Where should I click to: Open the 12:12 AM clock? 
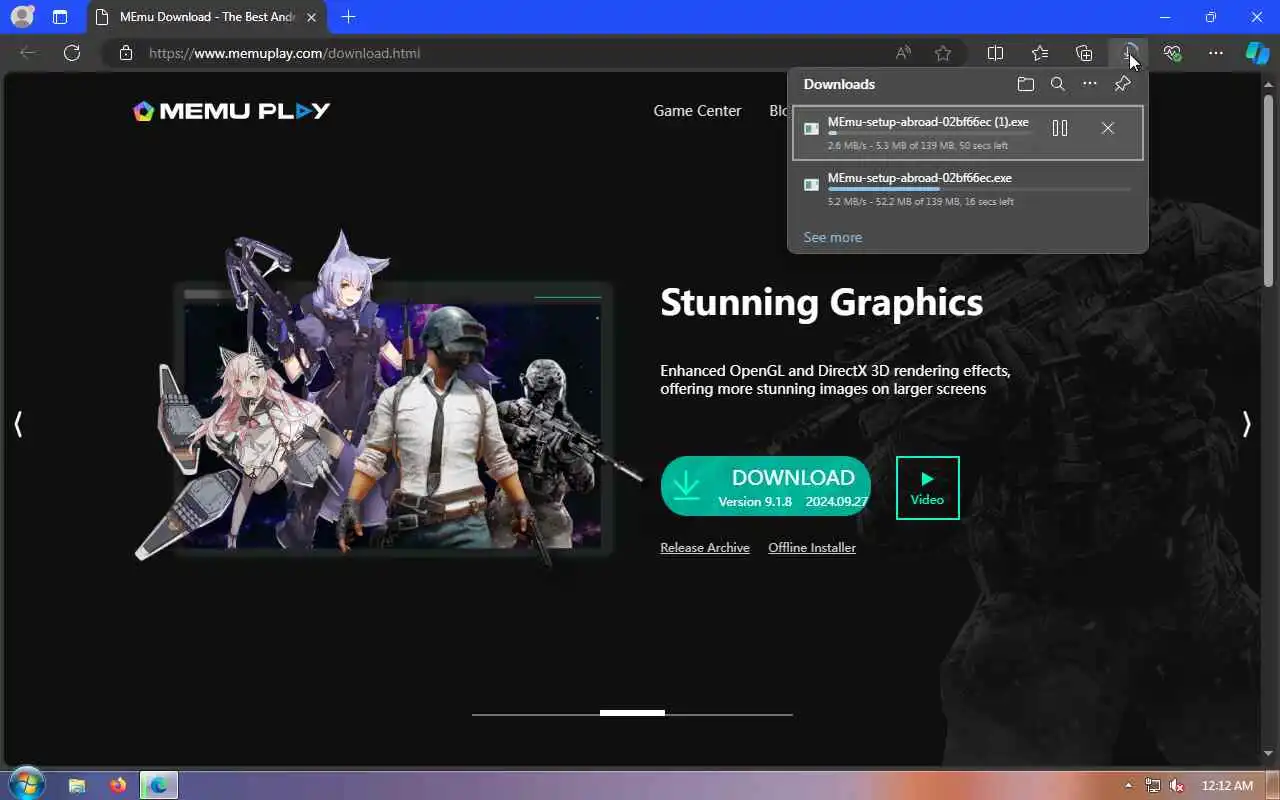click(1227, 786)
